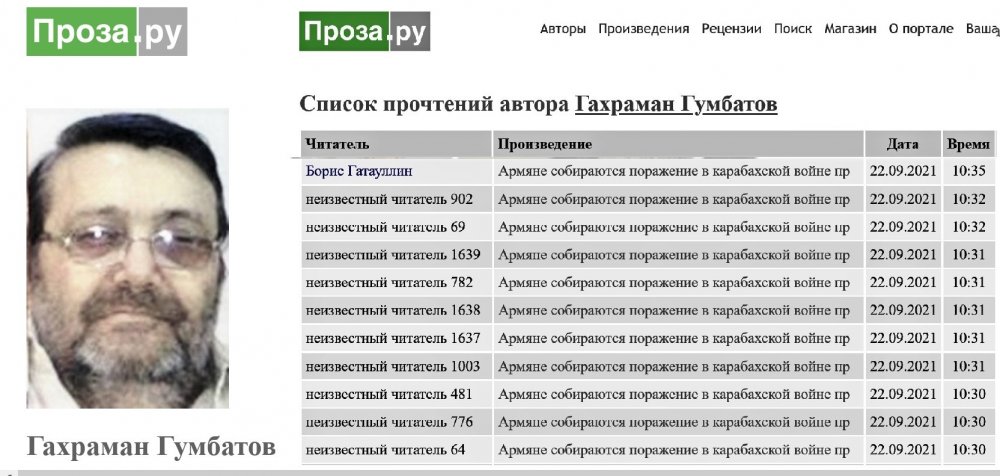The width and height of the screenshot is (1000, 476).
Task: Open the О портале menu item
Action: coord(921,29)
